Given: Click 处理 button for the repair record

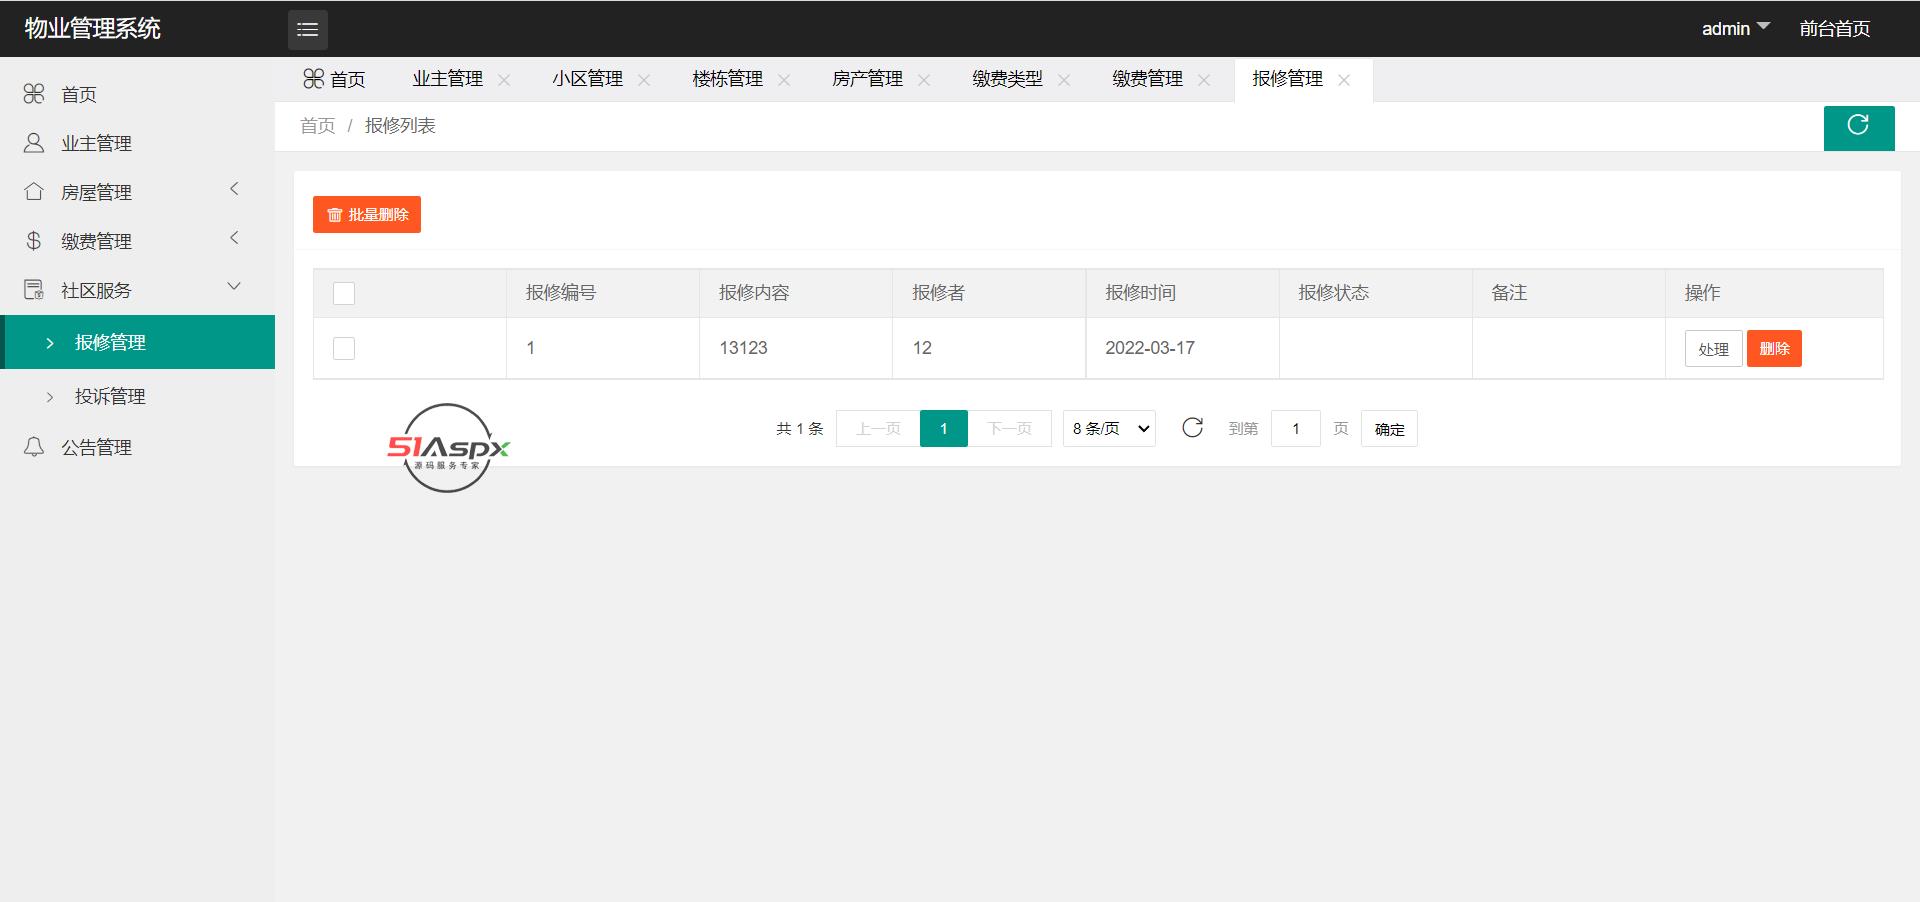Looking at the screenshot, I should [x=1713, y=348].
